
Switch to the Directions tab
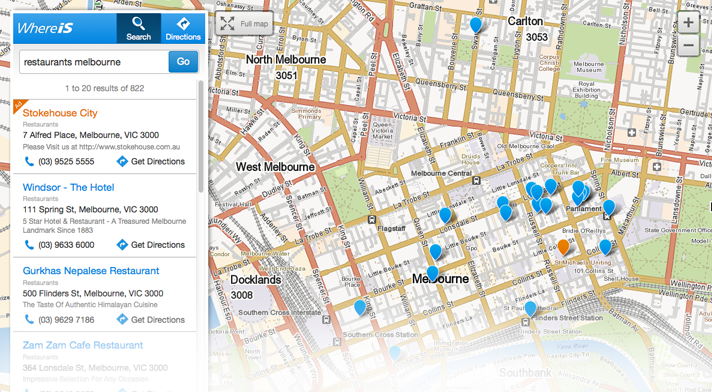pyautogui.click(x=183, y=28)
